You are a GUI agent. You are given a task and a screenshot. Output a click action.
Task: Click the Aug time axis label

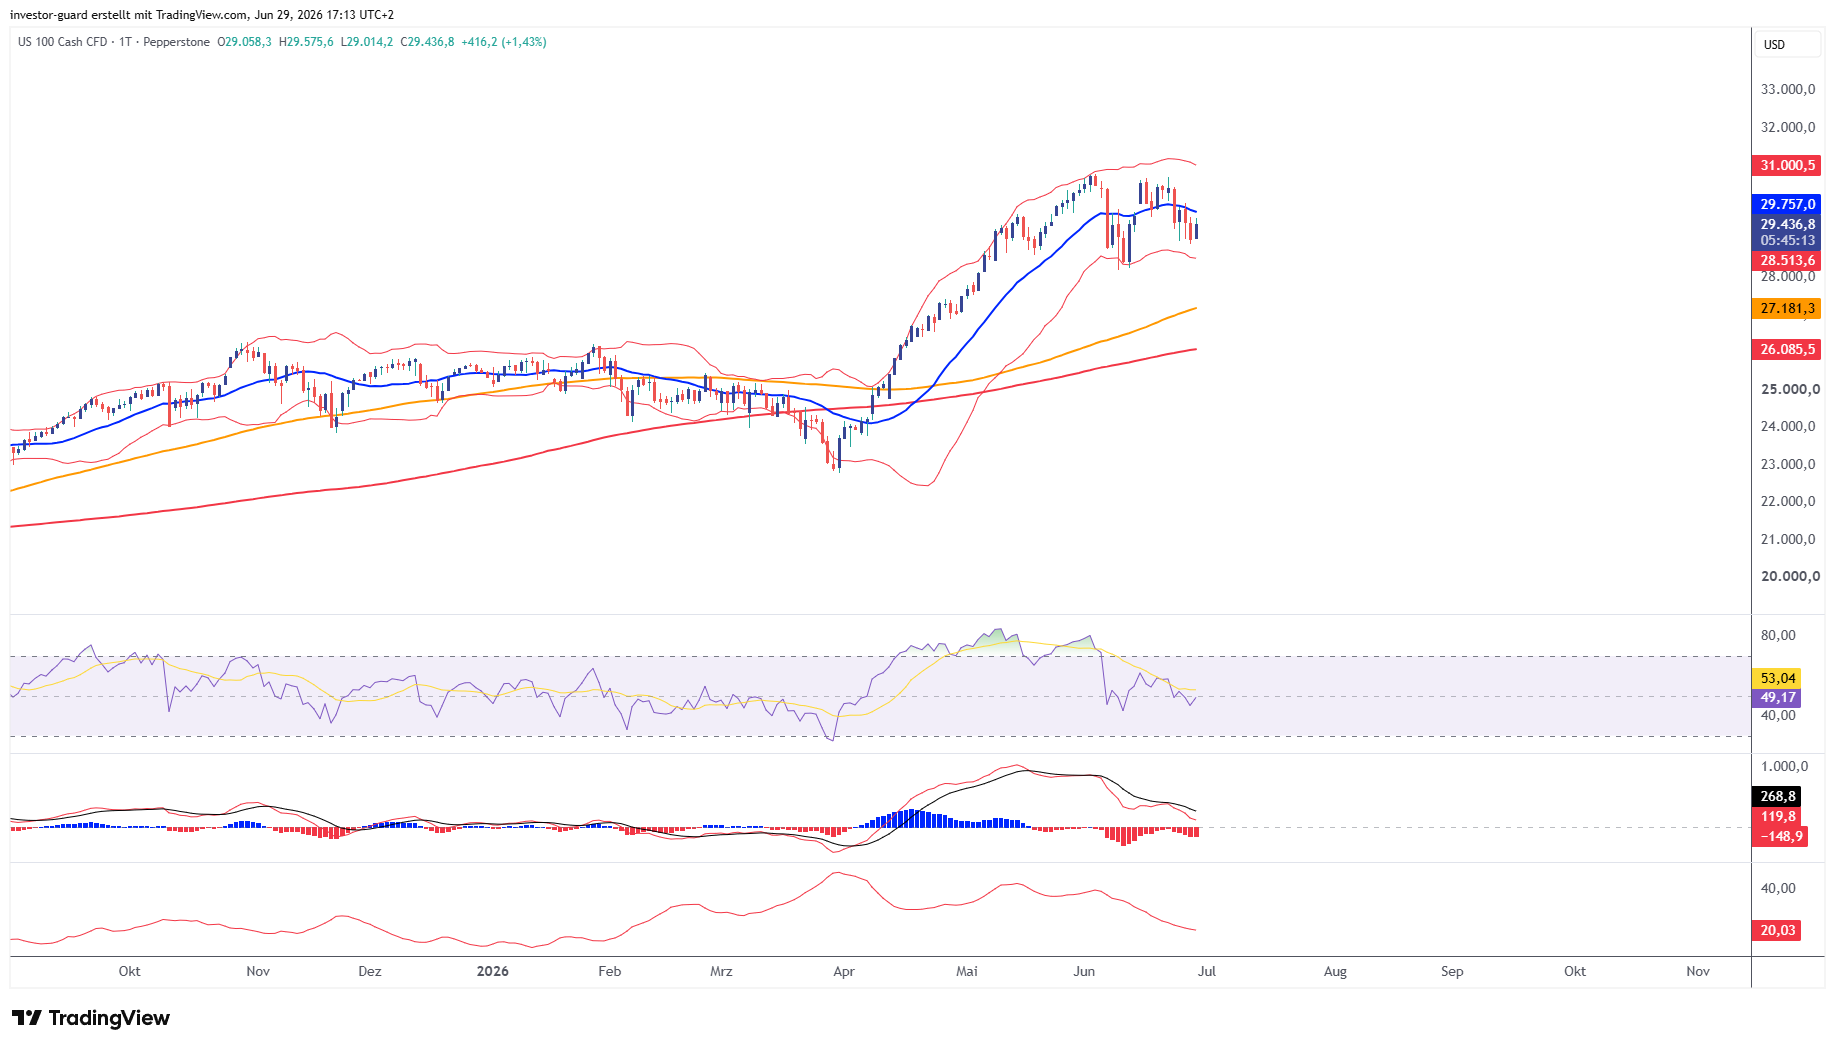[1335, 971]
